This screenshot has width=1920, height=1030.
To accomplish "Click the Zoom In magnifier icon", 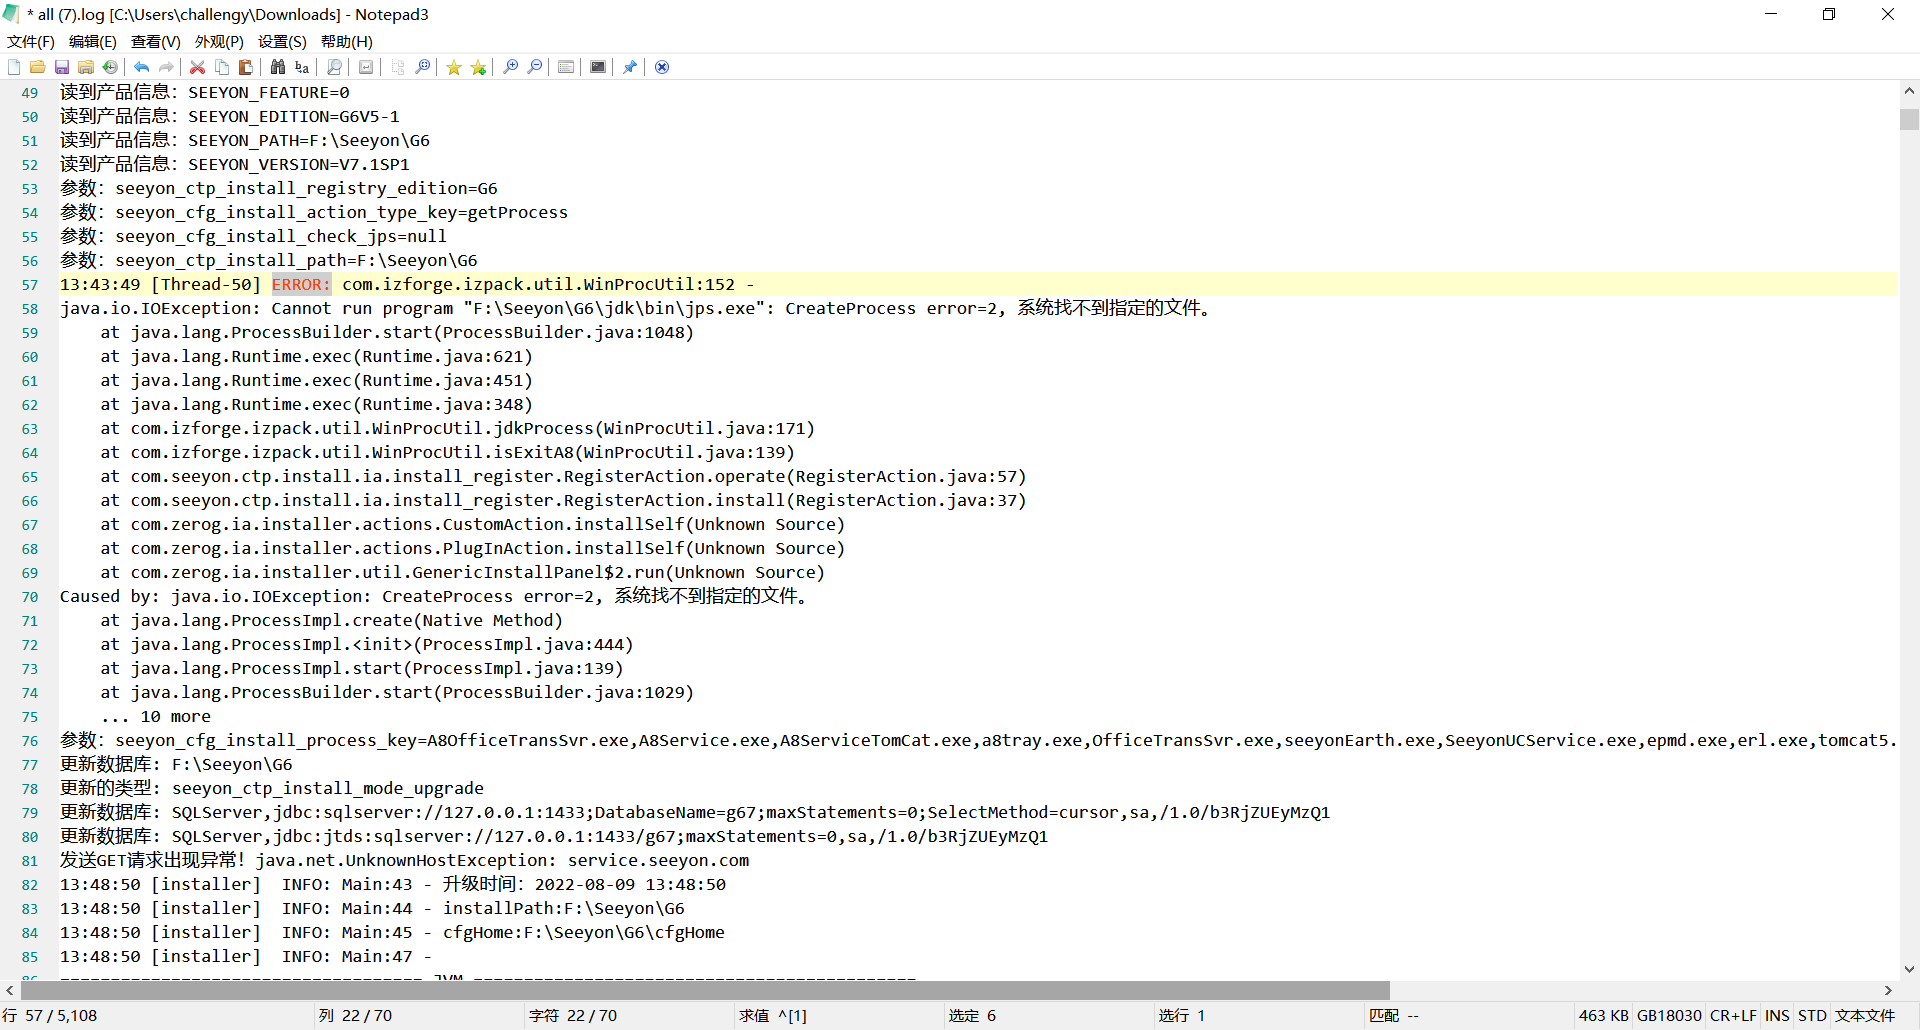I will (511, 67).
